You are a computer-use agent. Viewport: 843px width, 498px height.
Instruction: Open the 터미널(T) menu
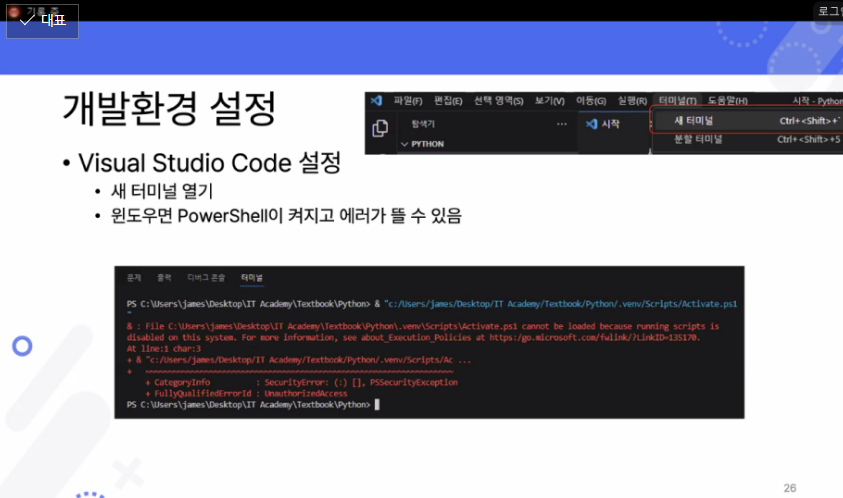(x=677, y=101)
